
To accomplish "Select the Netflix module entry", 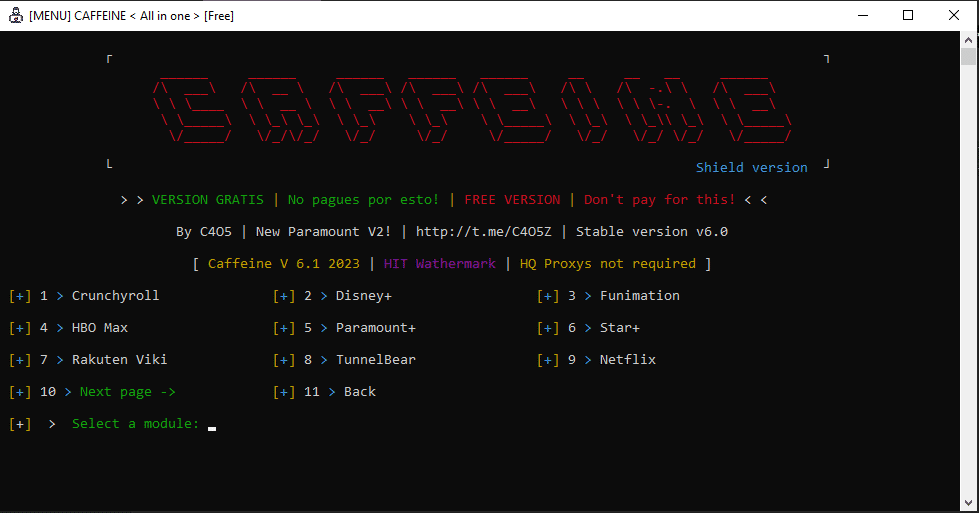I will (x=597, y=359).
